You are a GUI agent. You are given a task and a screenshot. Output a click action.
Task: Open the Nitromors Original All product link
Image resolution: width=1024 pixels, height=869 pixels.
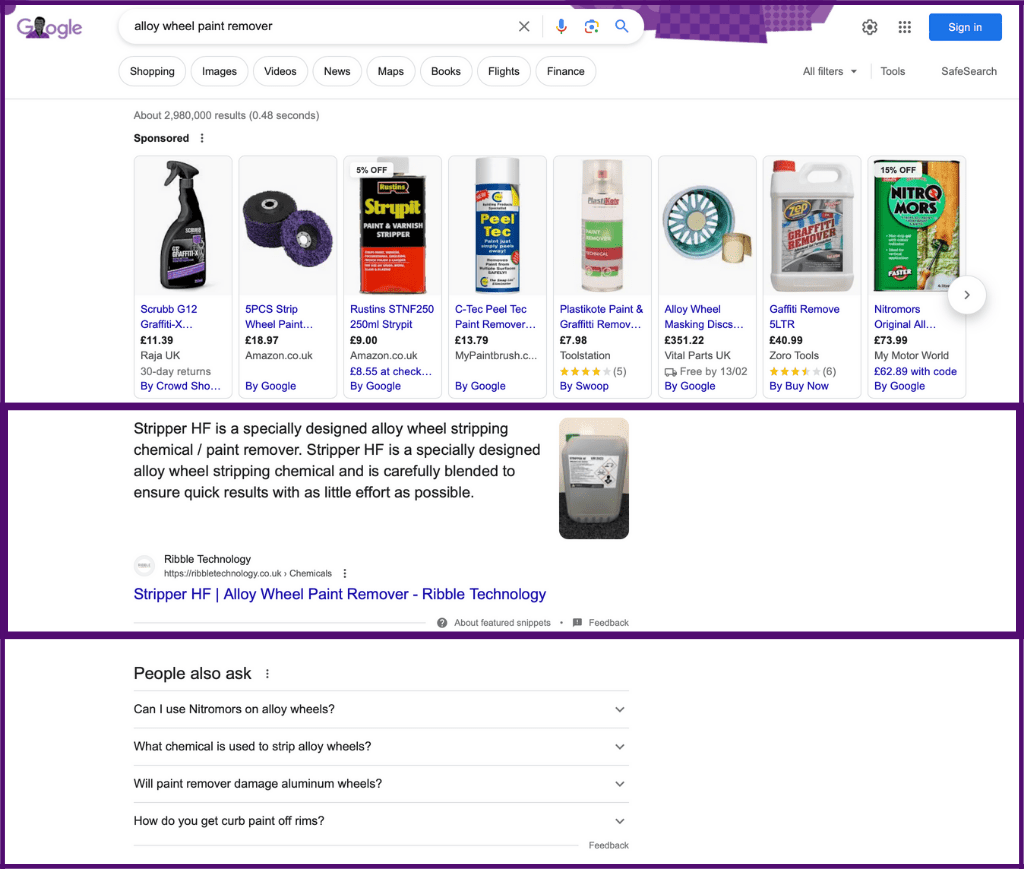[904, 317]
